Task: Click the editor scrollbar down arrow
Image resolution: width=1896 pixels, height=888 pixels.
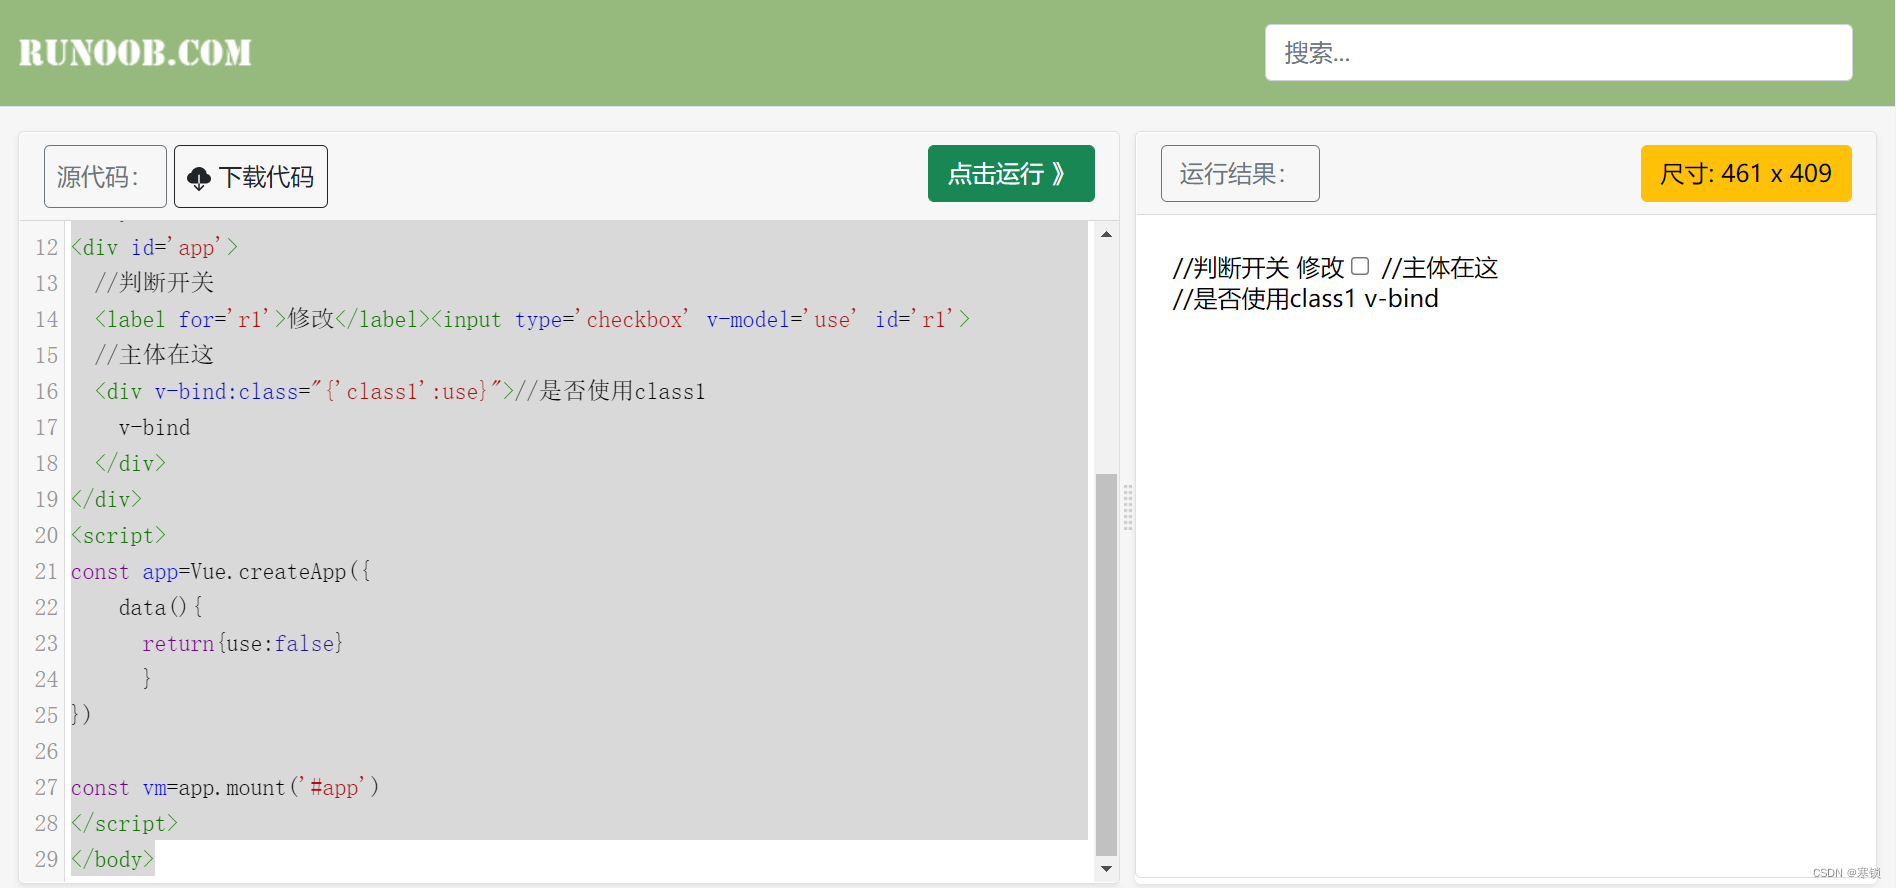Action: pyautogui.click(x=1106, y=868)
